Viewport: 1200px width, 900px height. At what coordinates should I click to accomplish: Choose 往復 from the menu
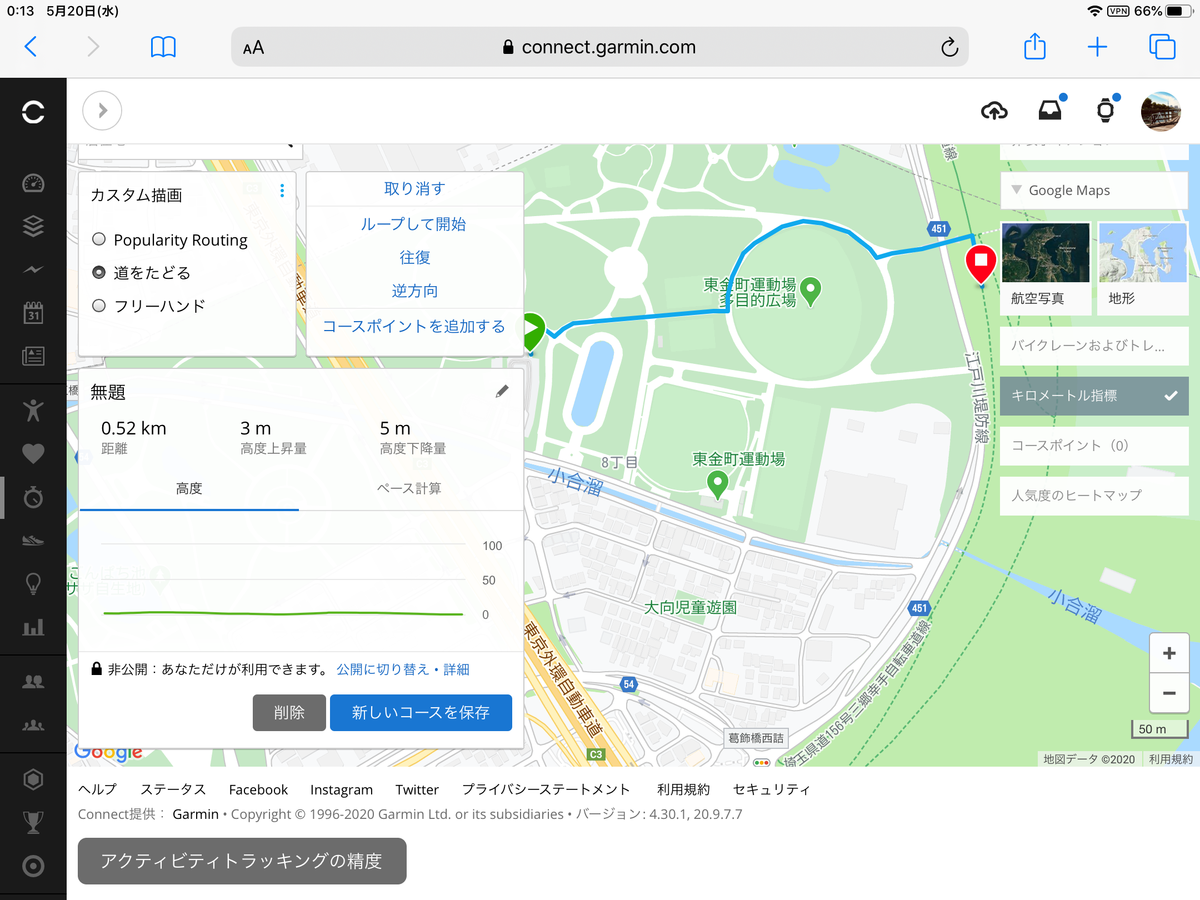point(415,257)
